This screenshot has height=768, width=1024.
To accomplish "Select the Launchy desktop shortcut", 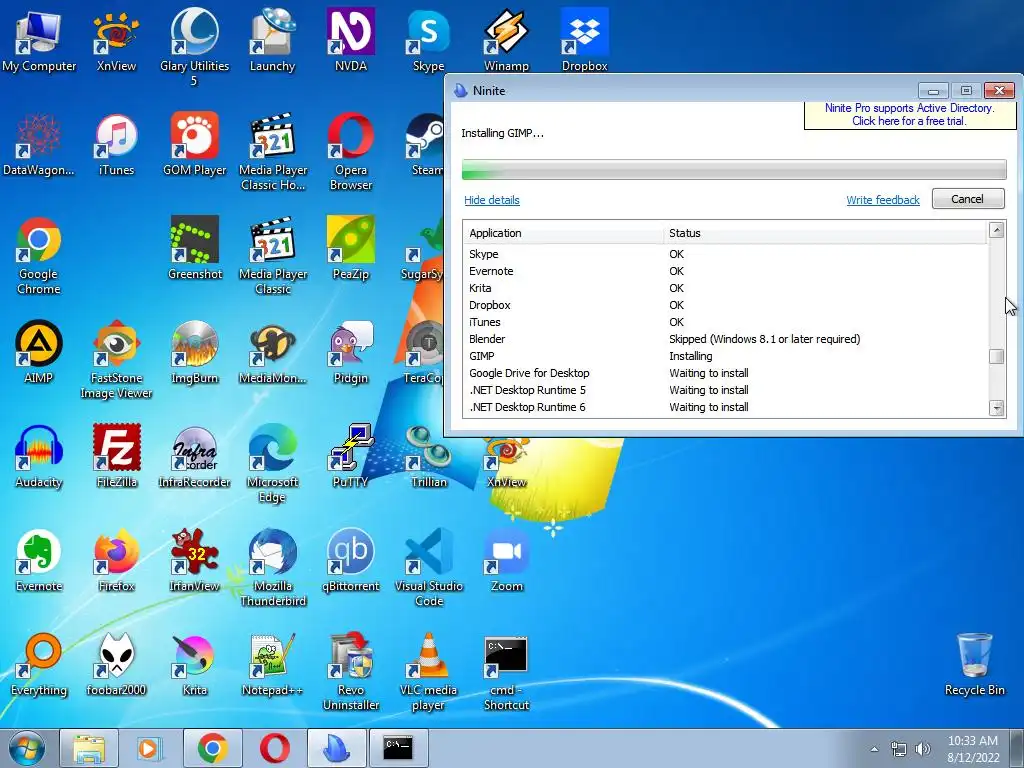I will tap(272, 39).
